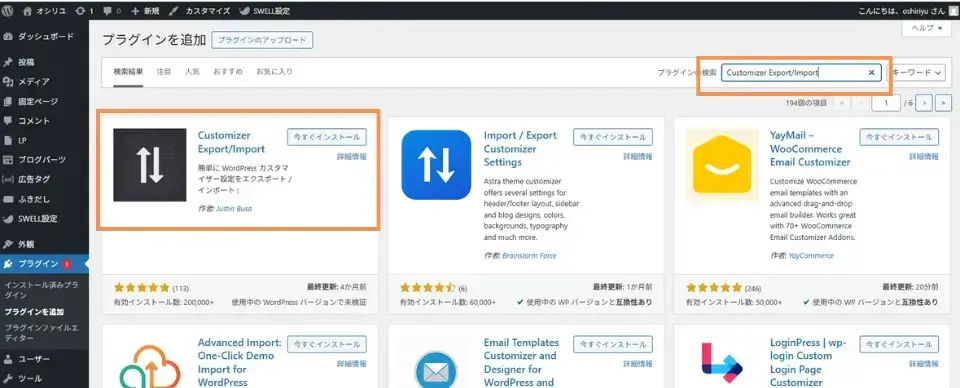Open author YayCommerce link
This screenshot has width=960, height=388.
811,256
